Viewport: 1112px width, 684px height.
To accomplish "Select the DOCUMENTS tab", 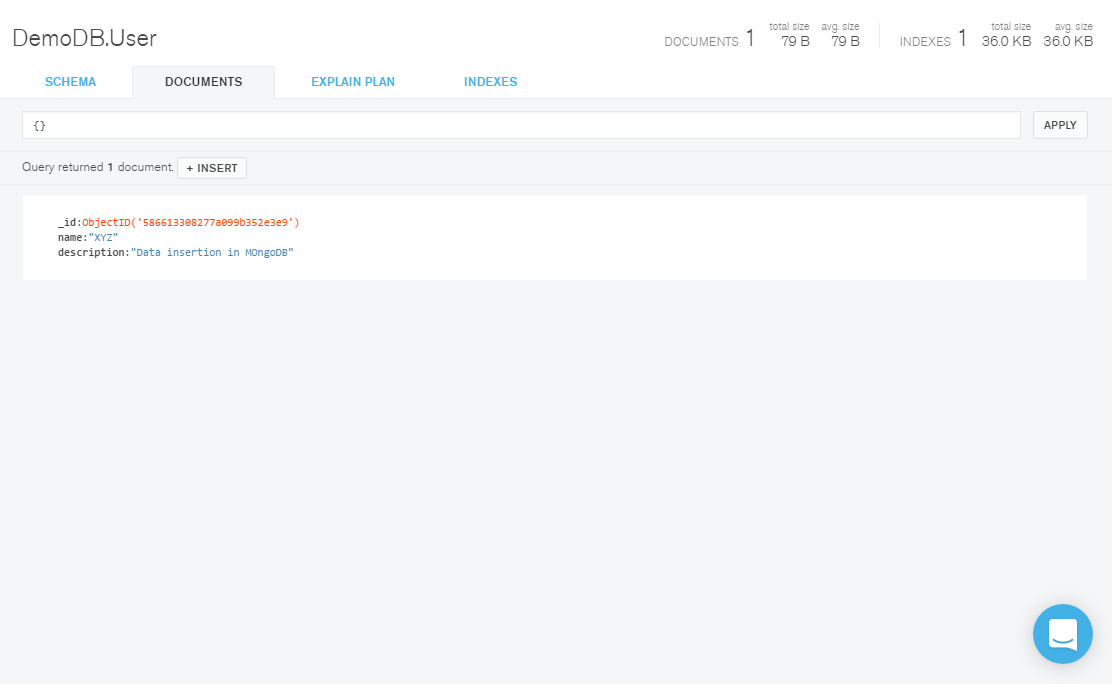I will click(204, 82).
